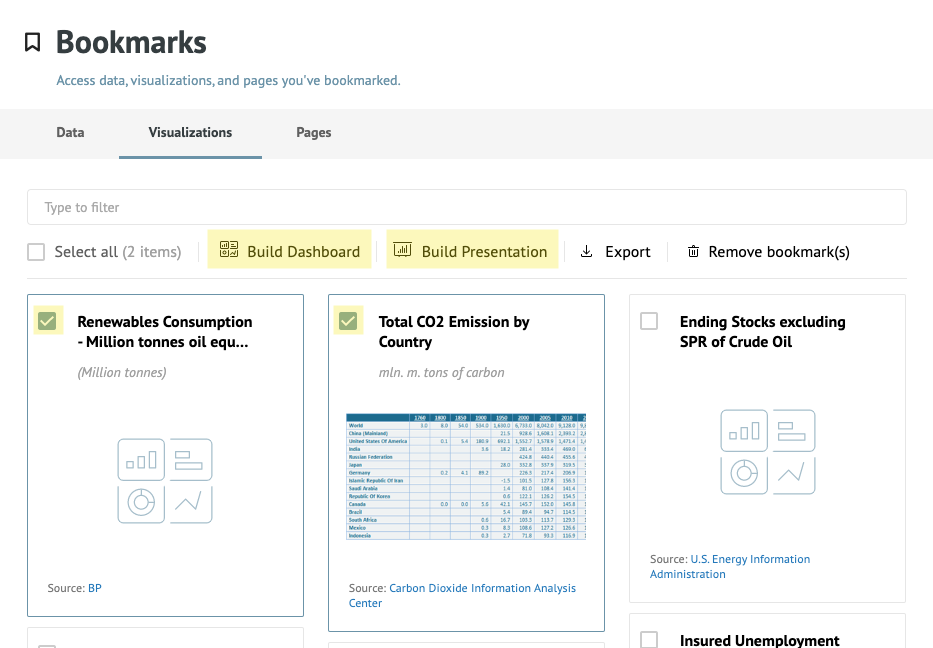Click the trash icon for Remove bookmark(s)
The image size is (933, 648).
point(693,252)
